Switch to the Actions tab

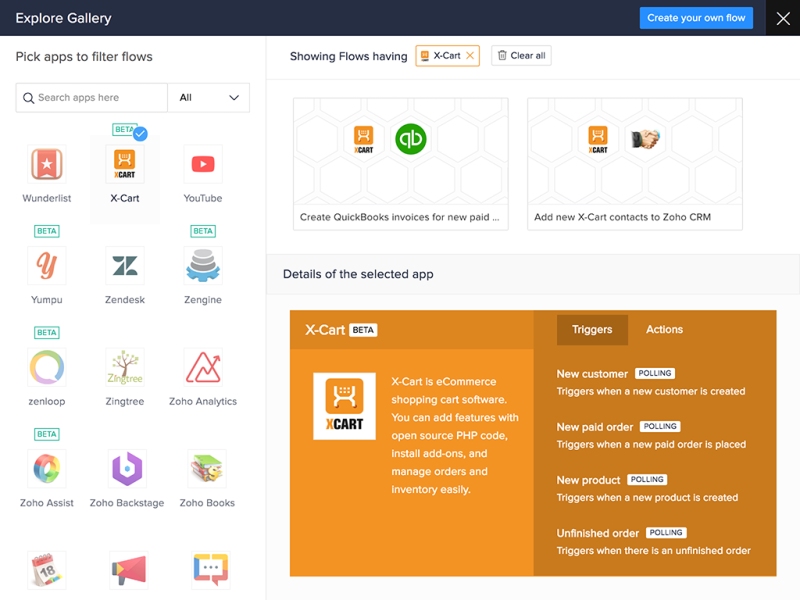coord(664,330)
